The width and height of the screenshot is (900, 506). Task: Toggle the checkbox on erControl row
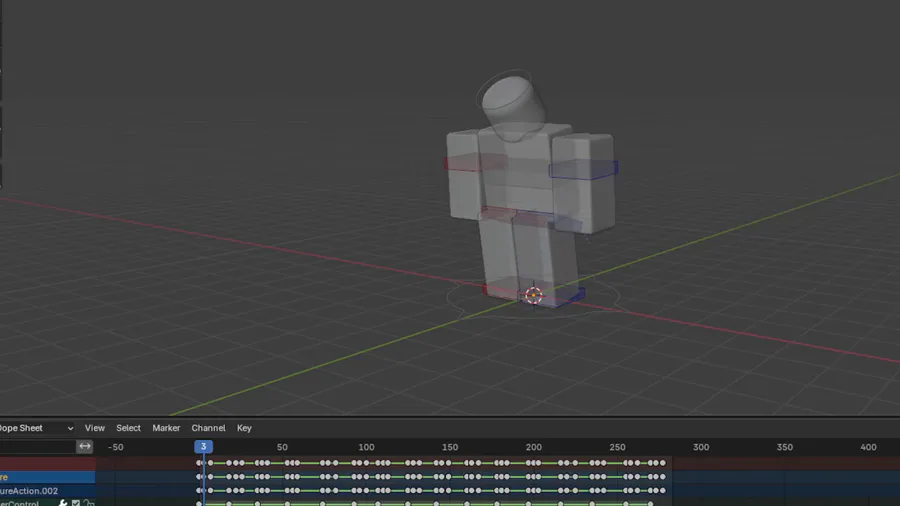coord(76,503)
